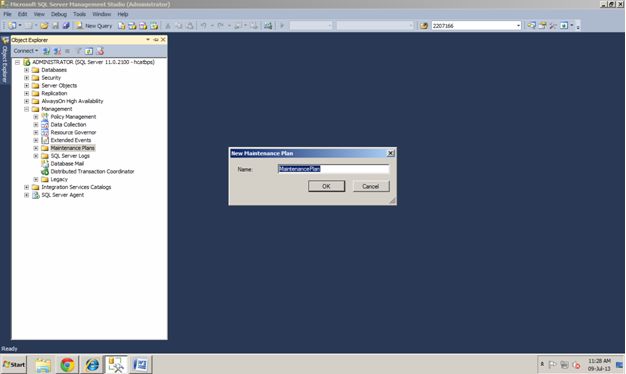Click the Refresh icon in Object Explorer toolbar
The height and width of the screenshot is (374, 626).
89,51
